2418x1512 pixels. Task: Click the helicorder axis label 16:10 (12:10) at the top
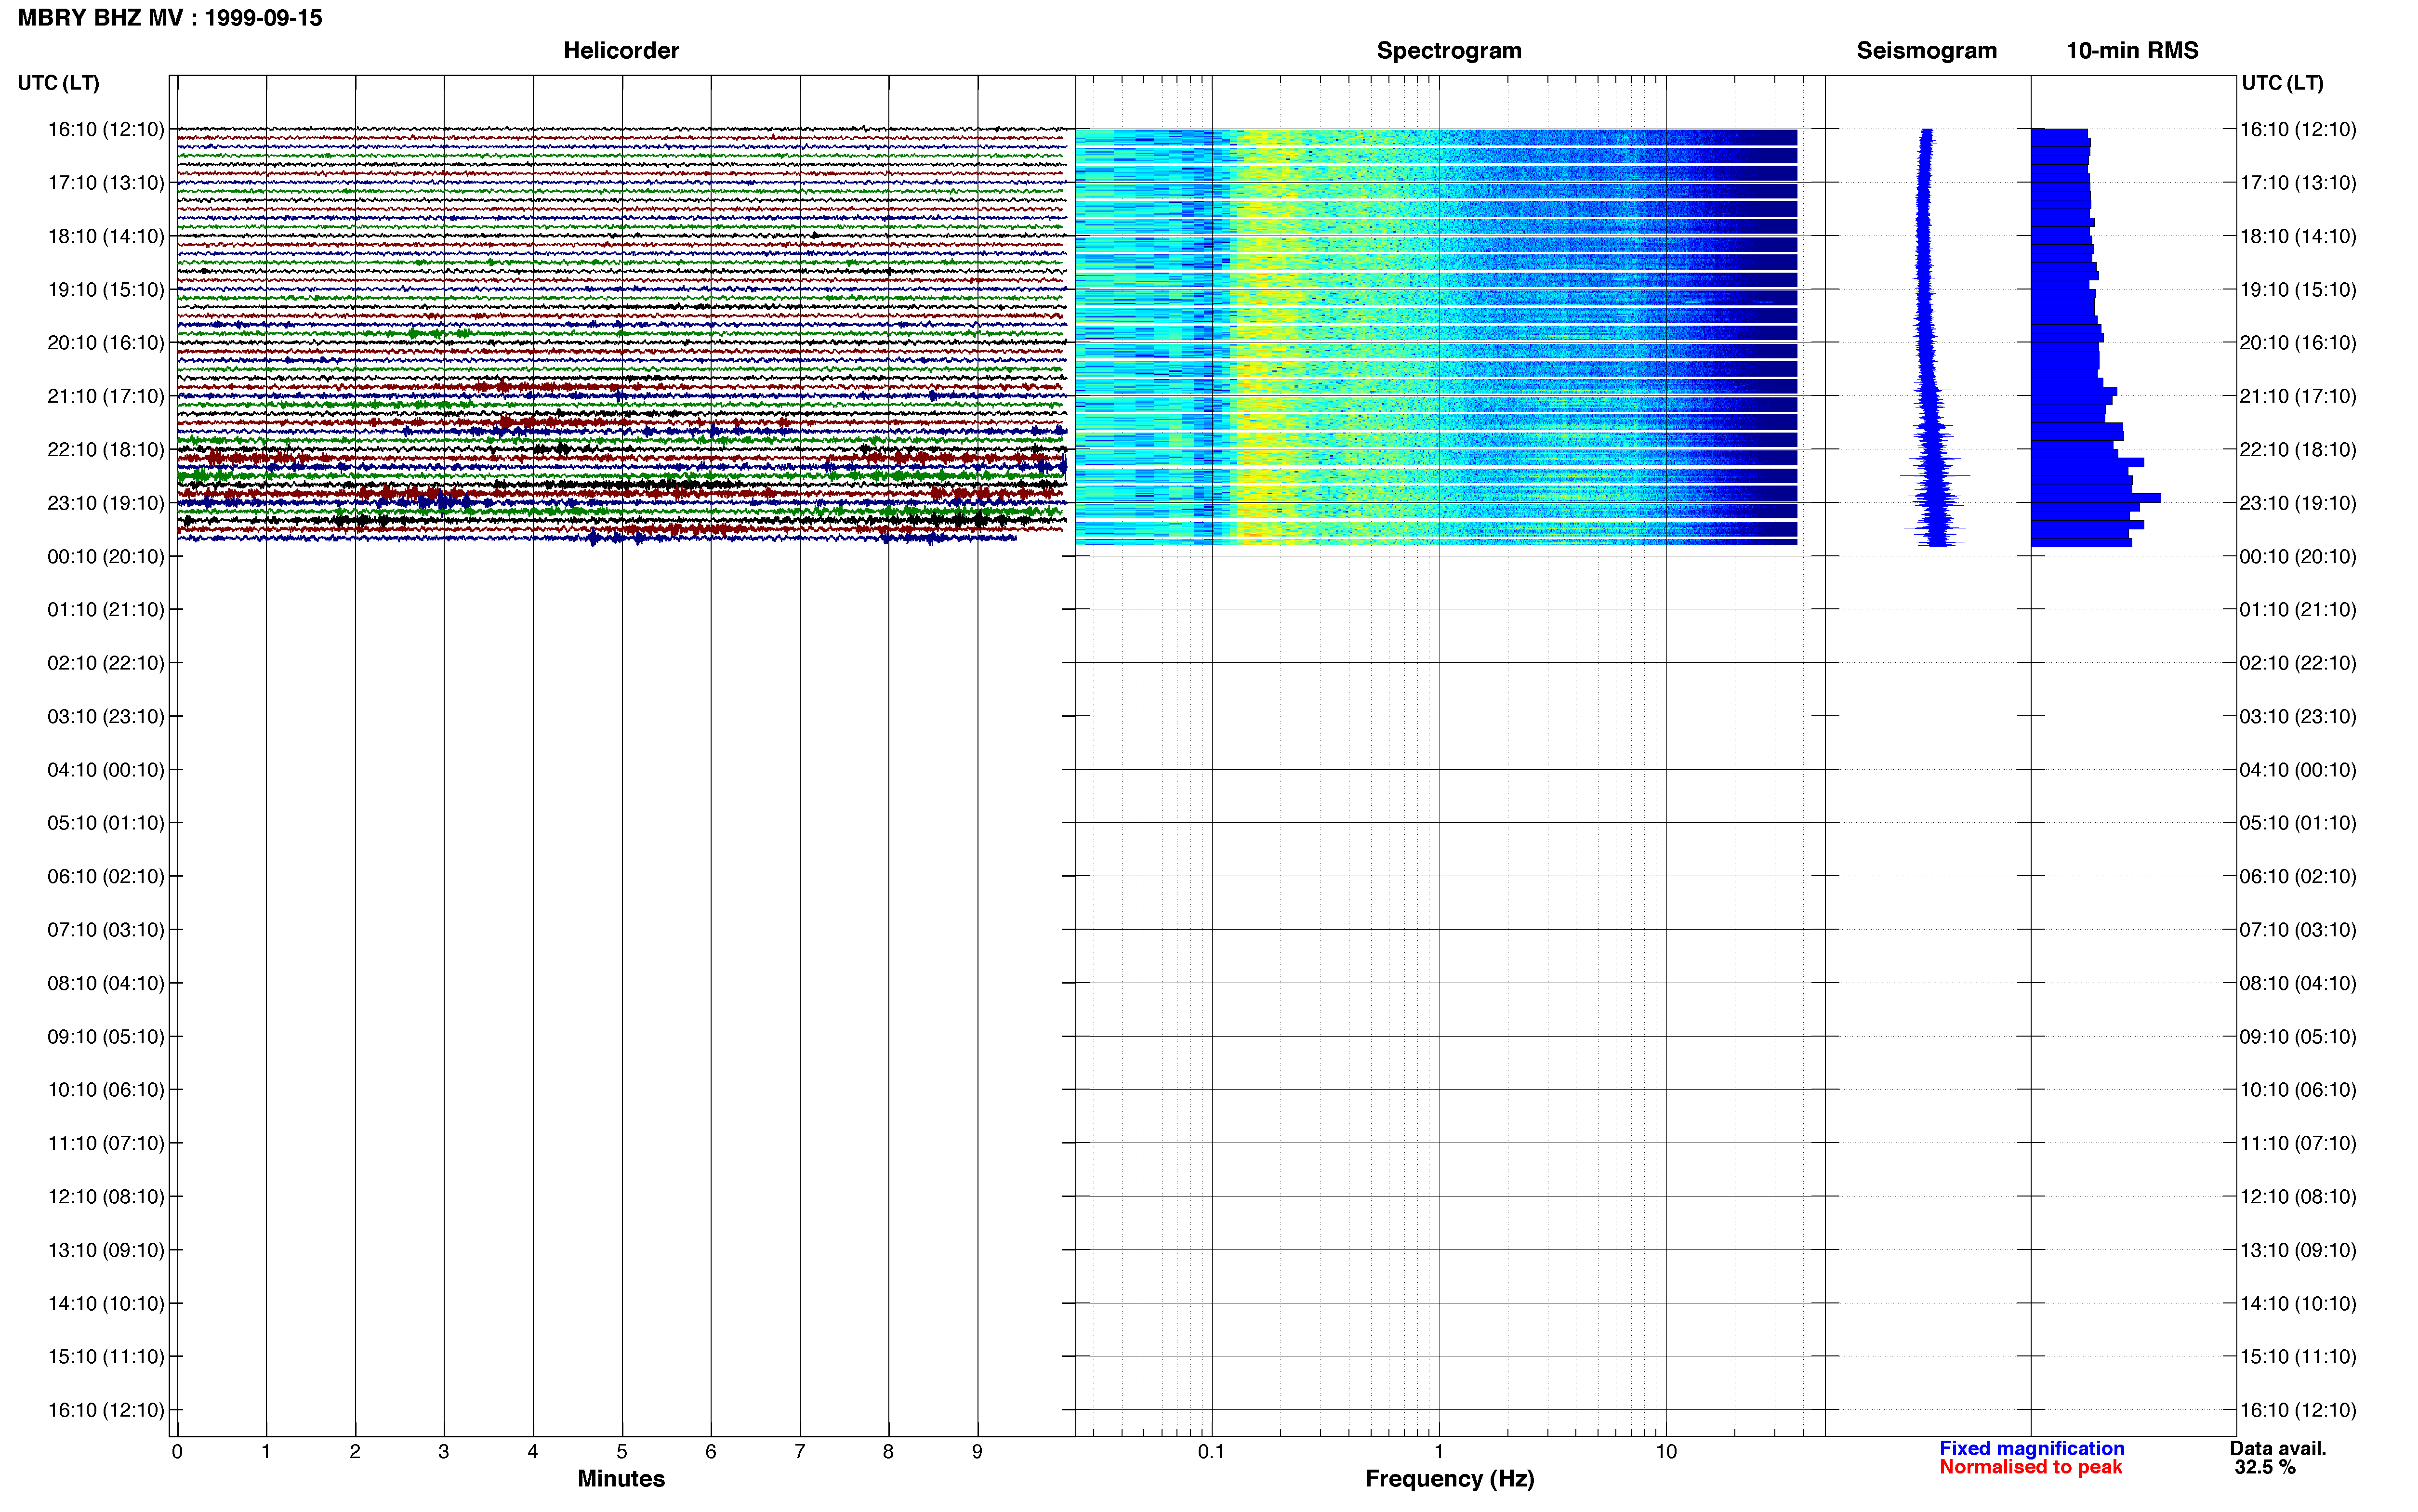(x=105, y=129)
